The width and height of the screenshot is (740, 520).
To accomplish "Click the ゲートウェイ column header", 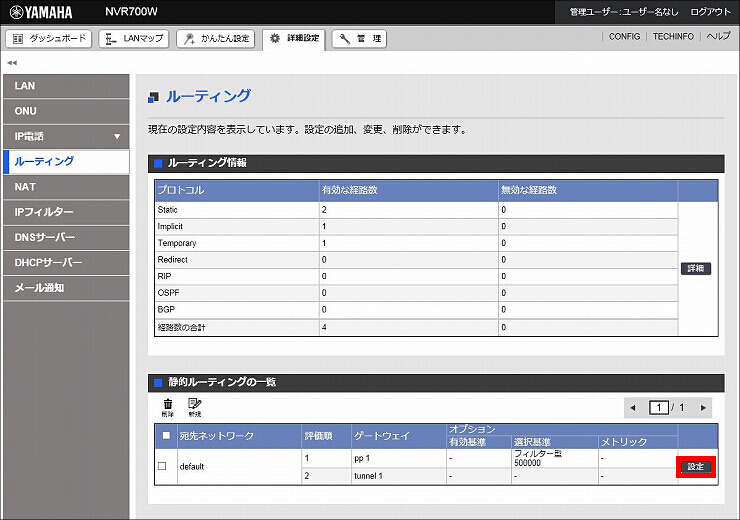I will 399,436.
